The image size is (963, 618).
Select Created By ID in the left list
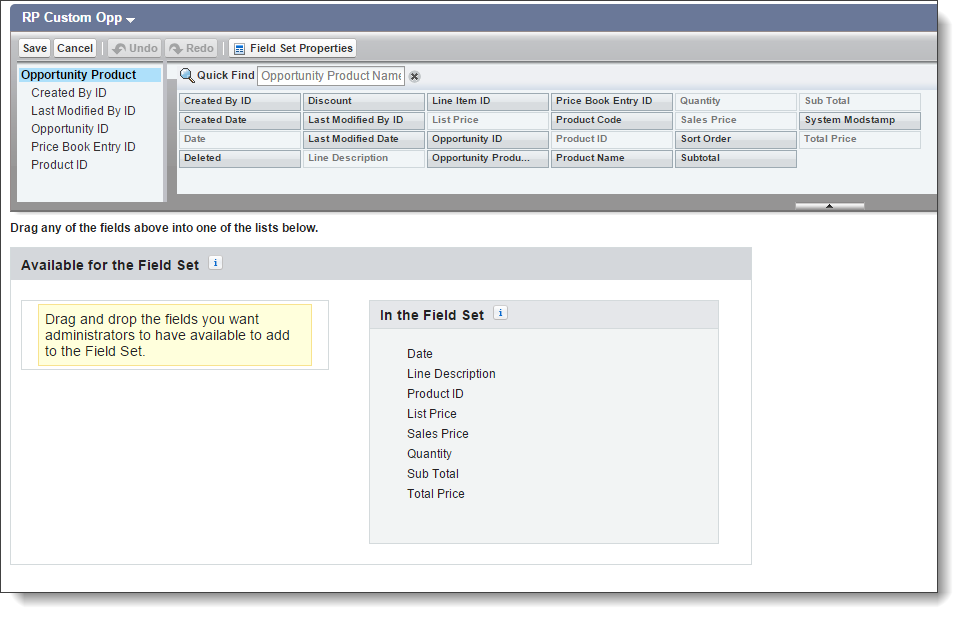tap(69, 93)
